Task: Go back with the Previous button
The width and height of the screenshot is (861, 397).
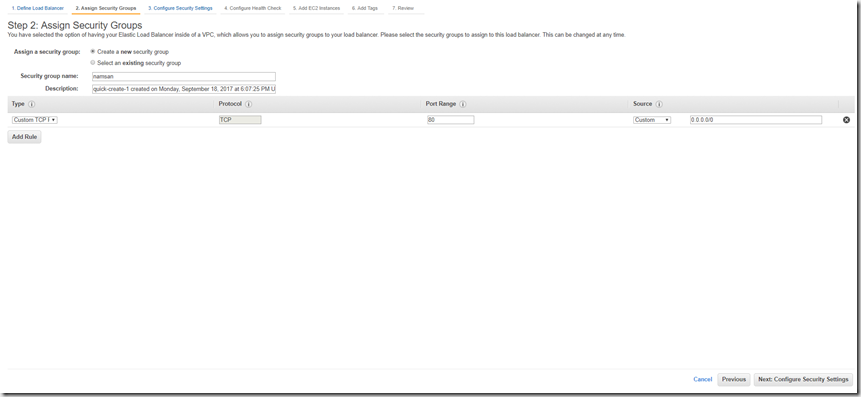Action: [734, 379]
